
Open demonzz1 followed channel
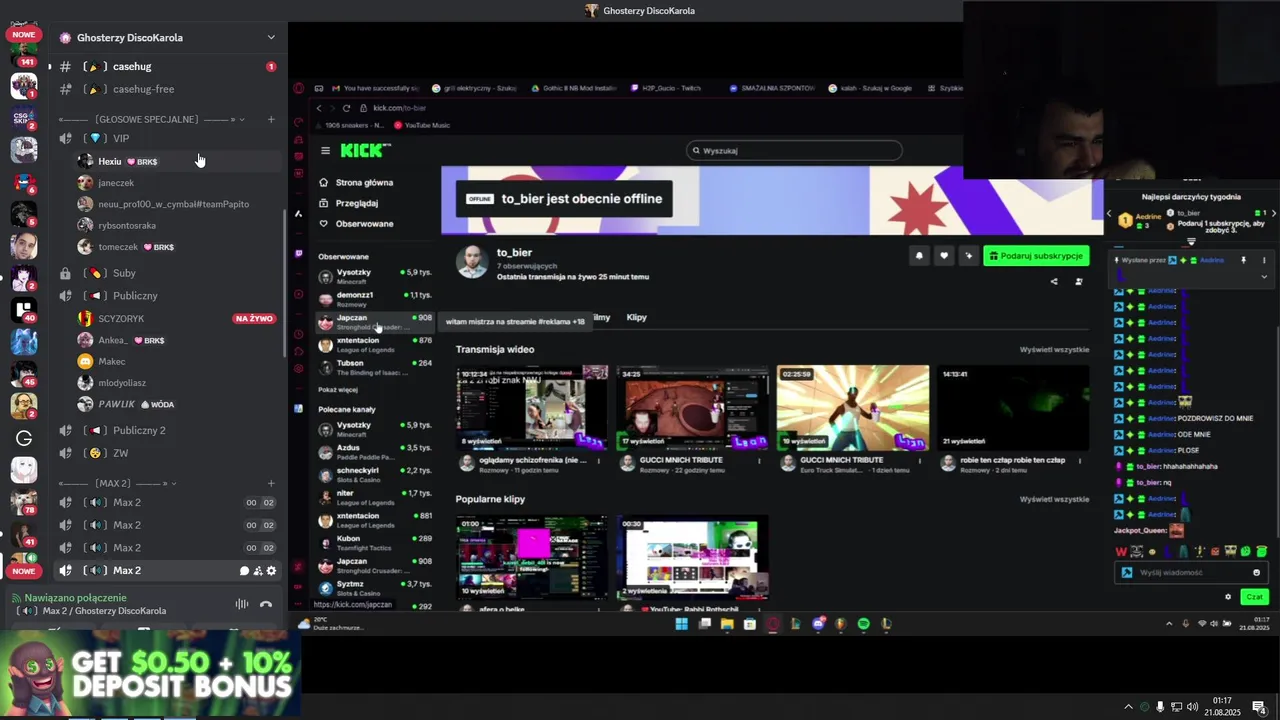(x=375, y=298)
